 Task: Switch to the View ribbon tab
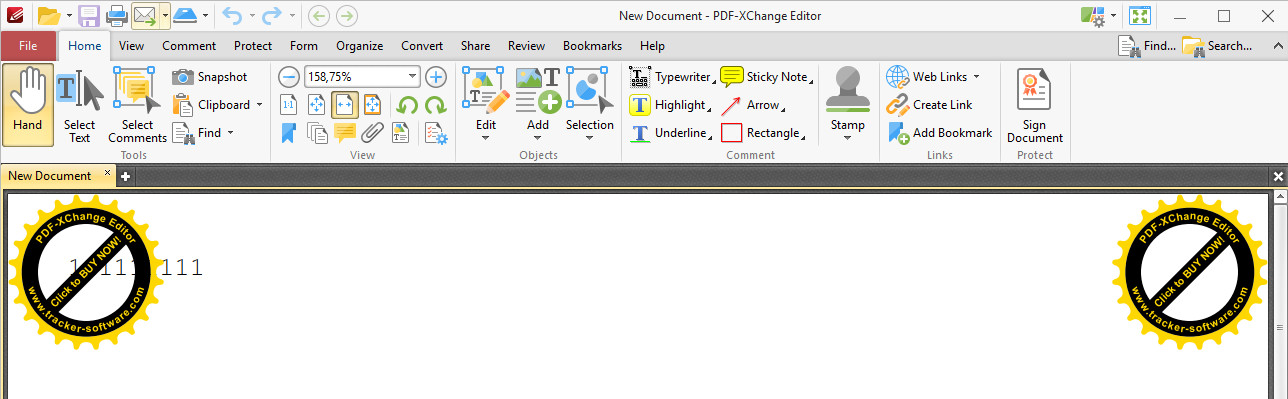click(131, 46)
